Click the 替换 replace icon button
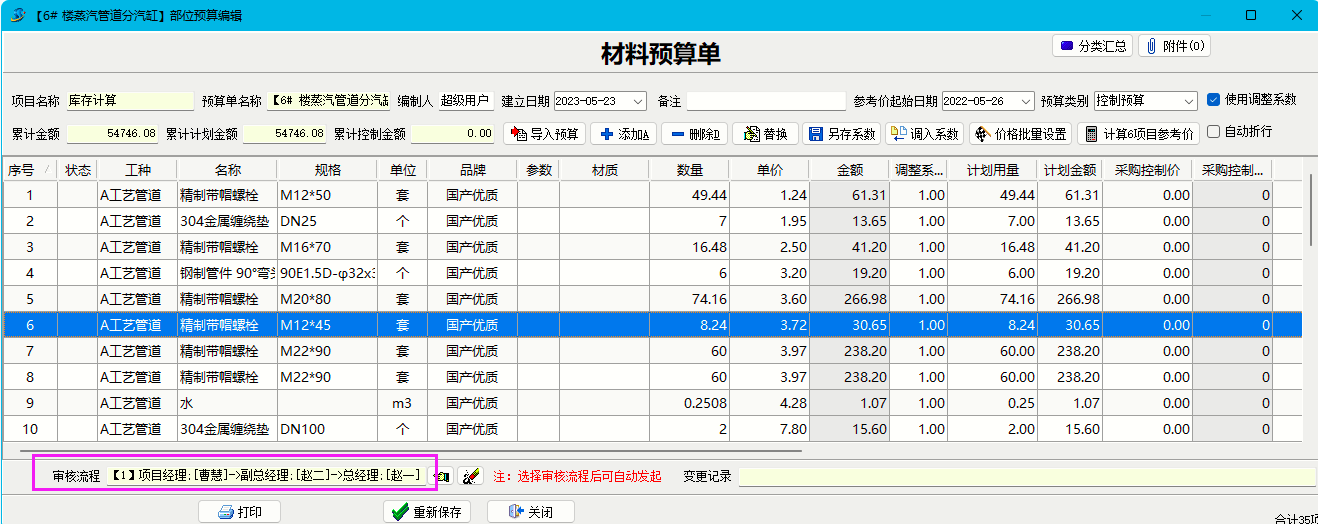The image size is (1318, 524). click(x=765, y=134)
